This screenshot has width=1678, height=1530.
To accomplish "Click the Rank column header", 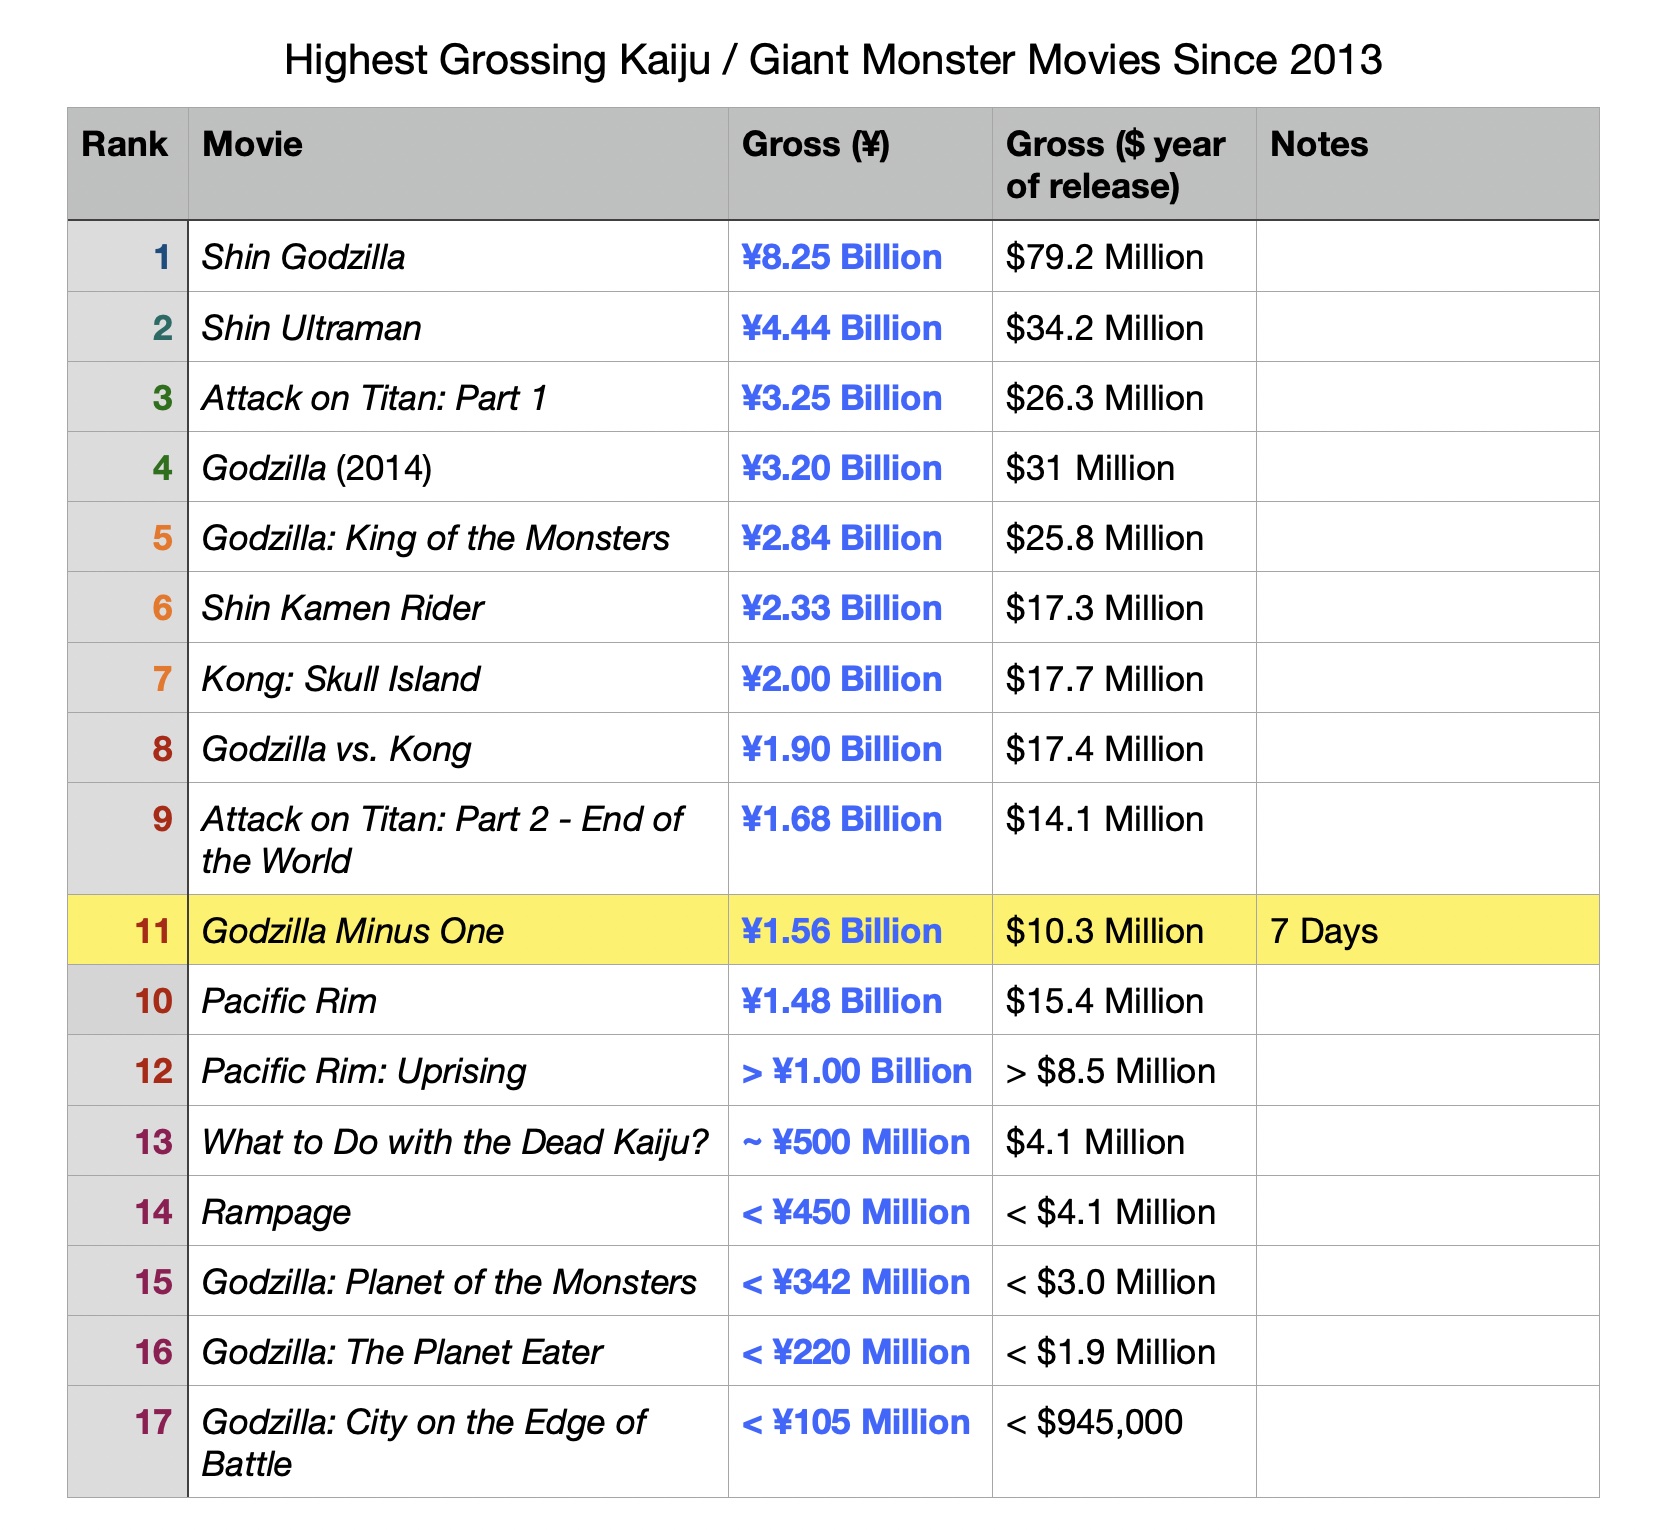I will coord(125,145).
